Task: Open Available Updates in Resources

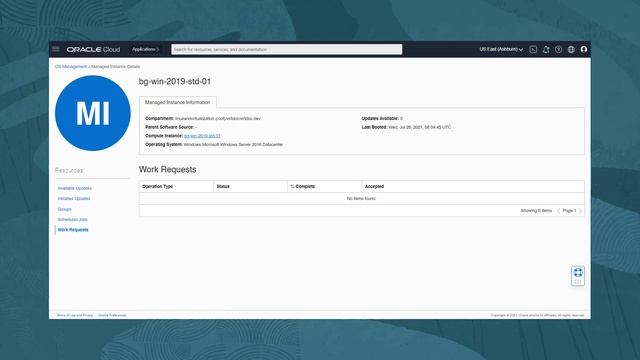Action: pyautogui.click(x=74, y=188)
